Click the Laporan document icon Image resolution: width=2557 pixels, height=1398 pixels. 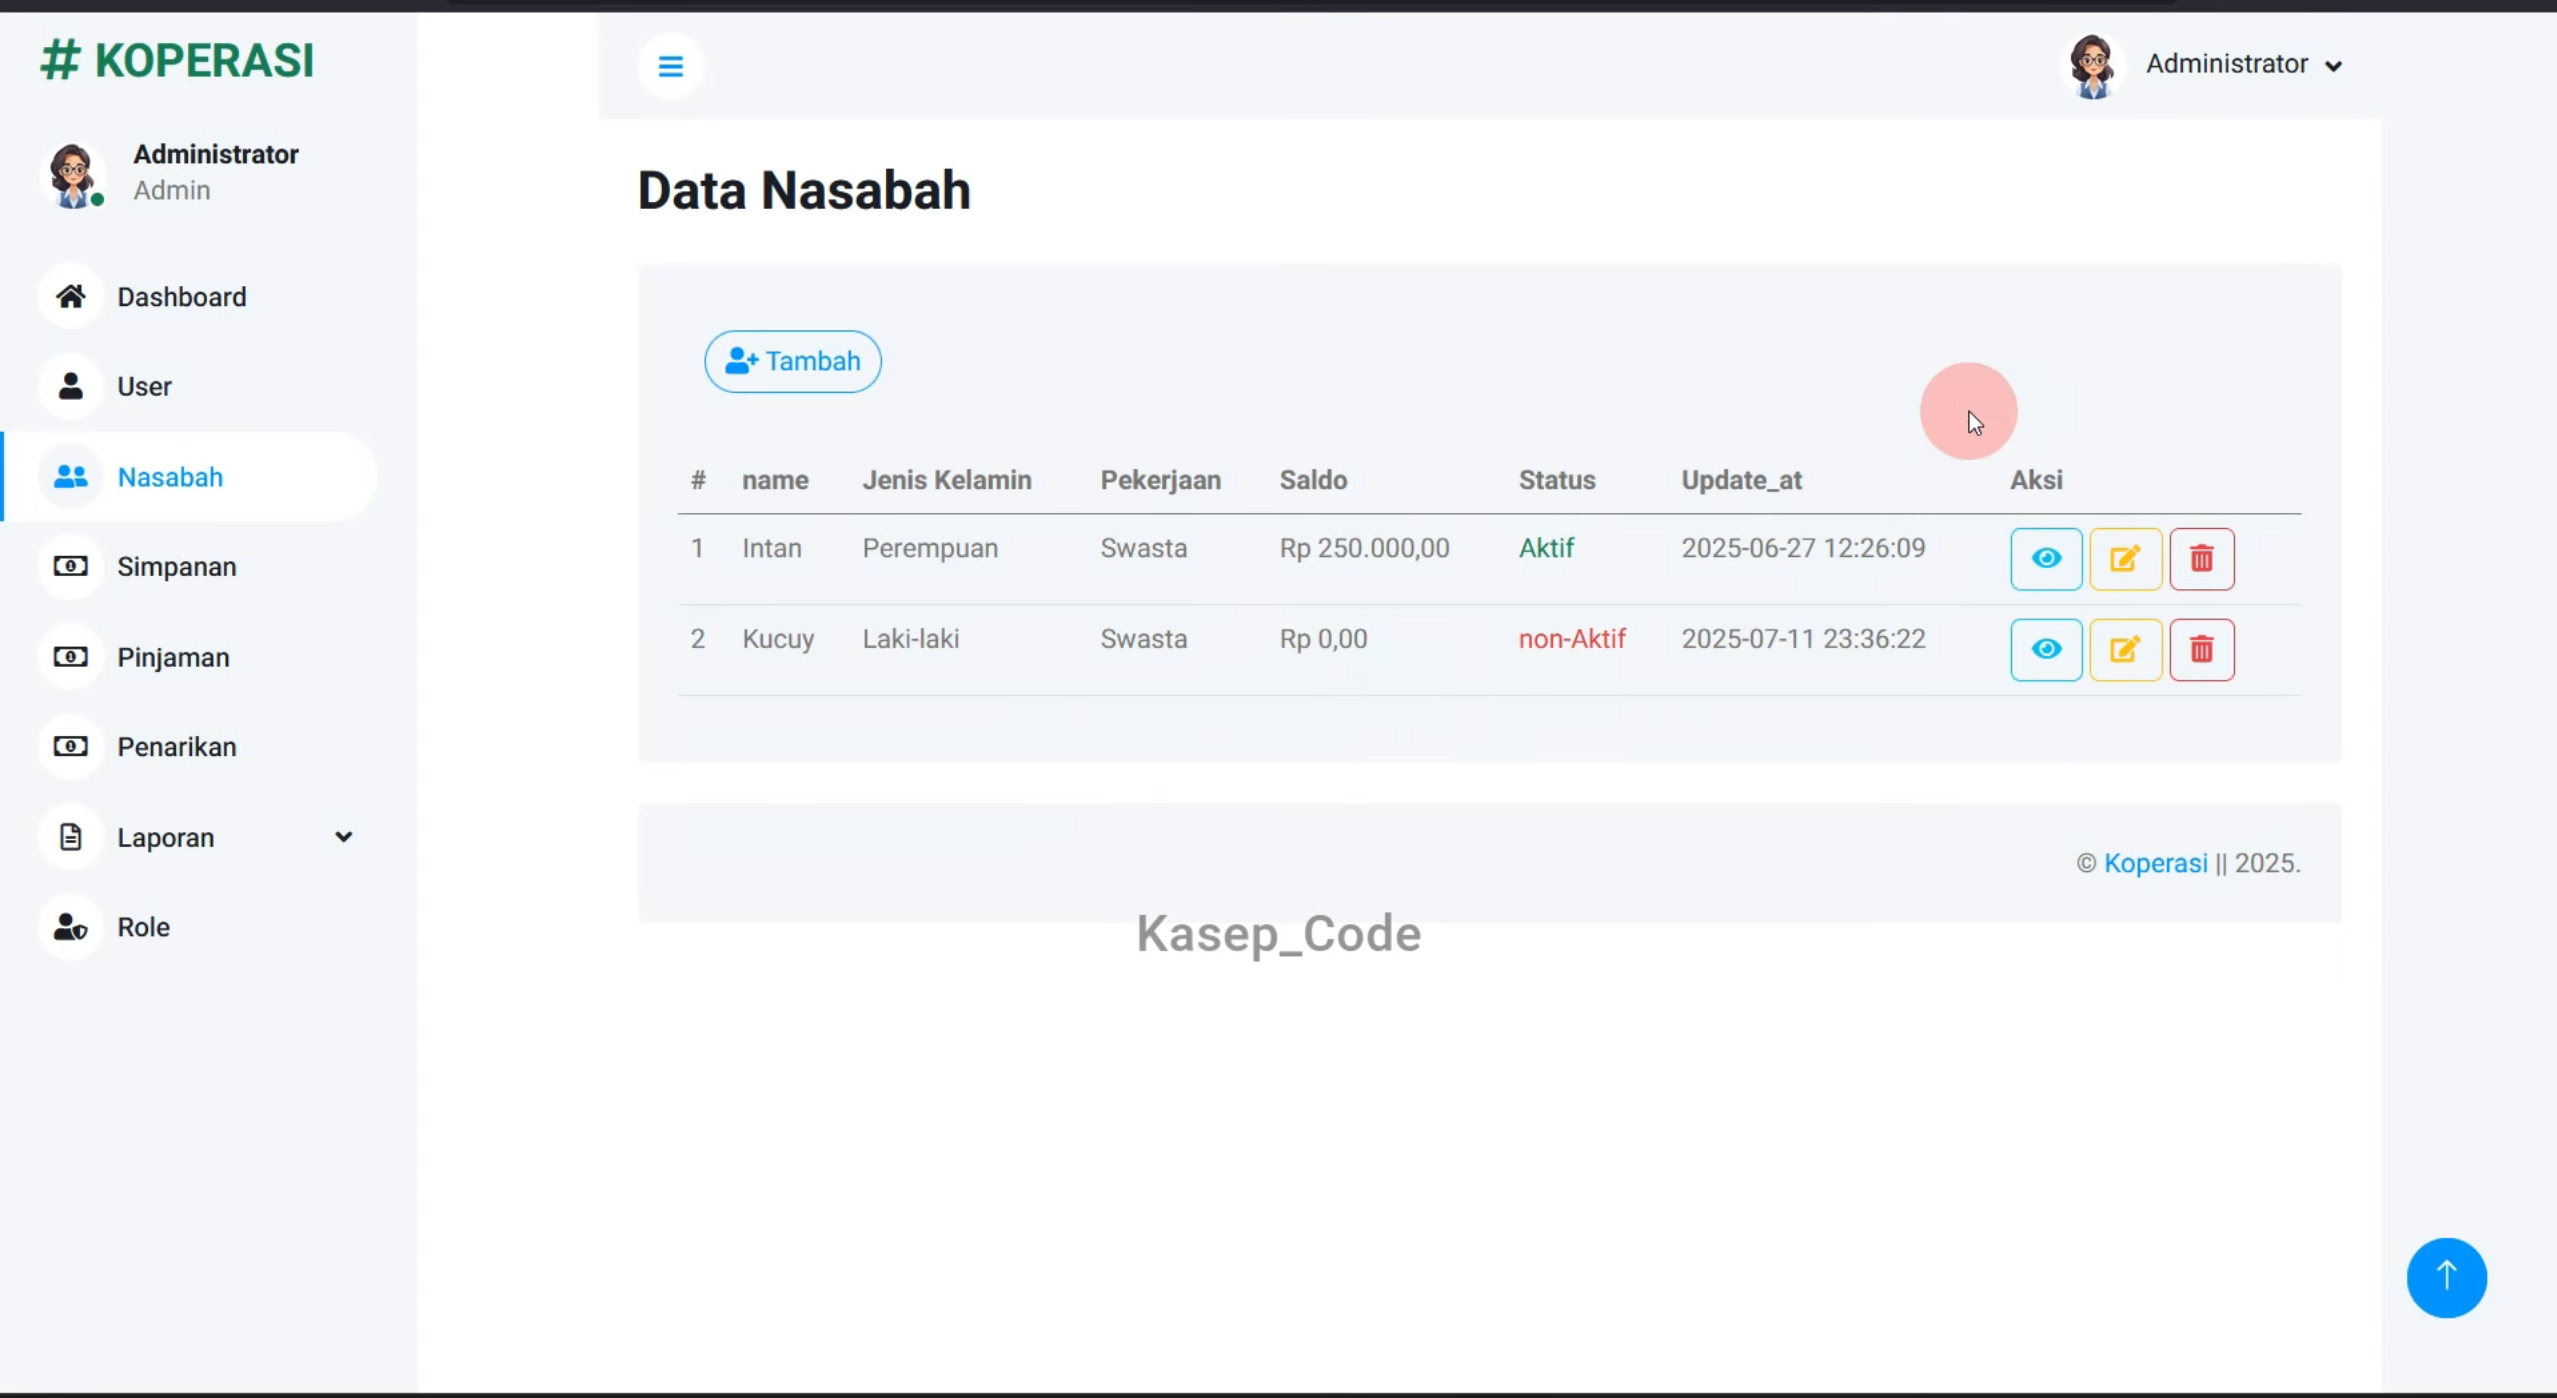pos(70,837)
